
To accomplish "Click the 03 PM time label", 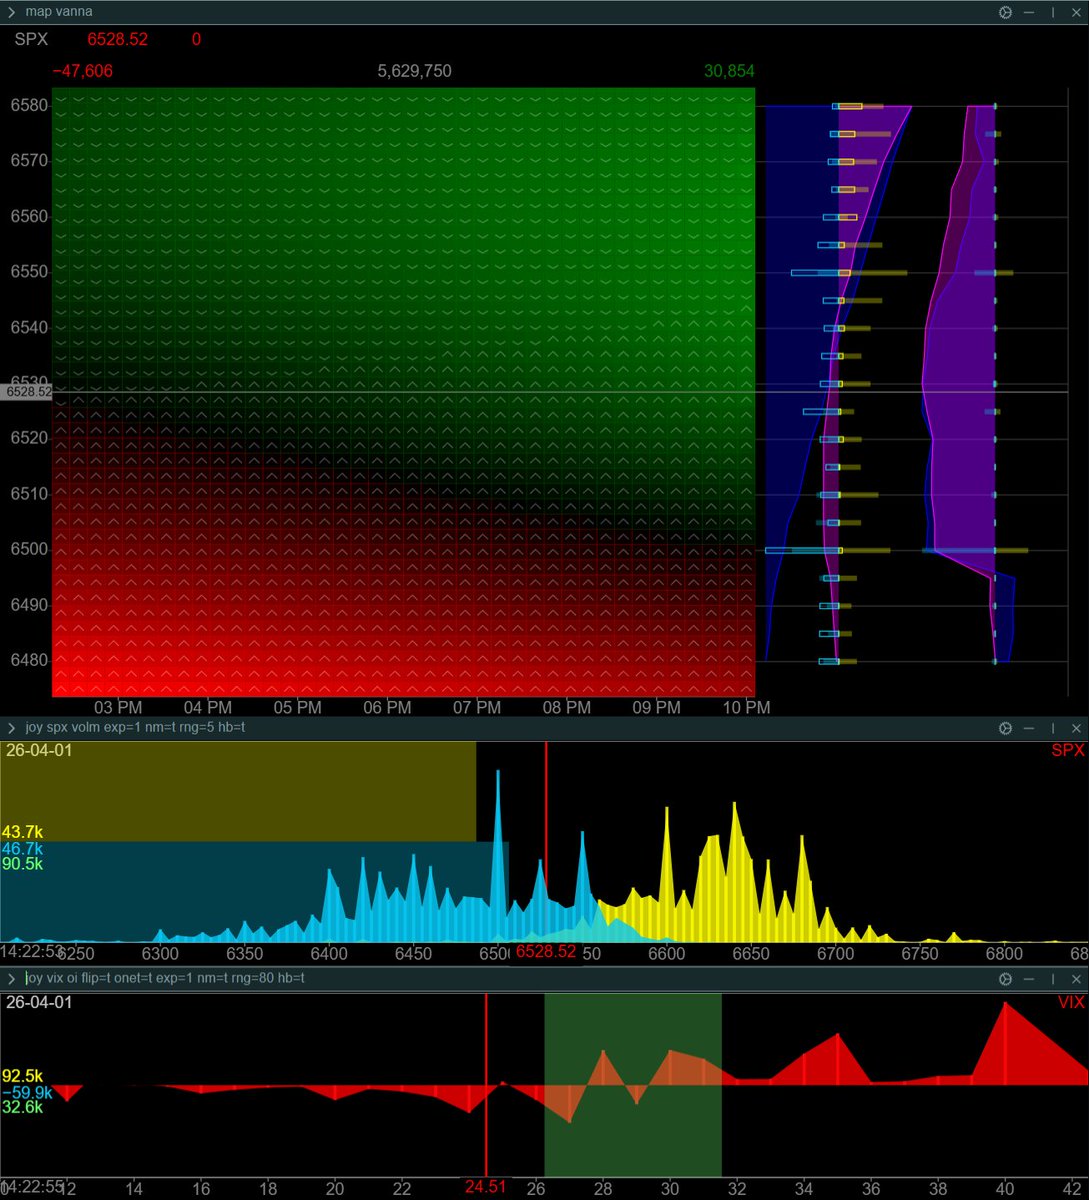I will [117, 707].
